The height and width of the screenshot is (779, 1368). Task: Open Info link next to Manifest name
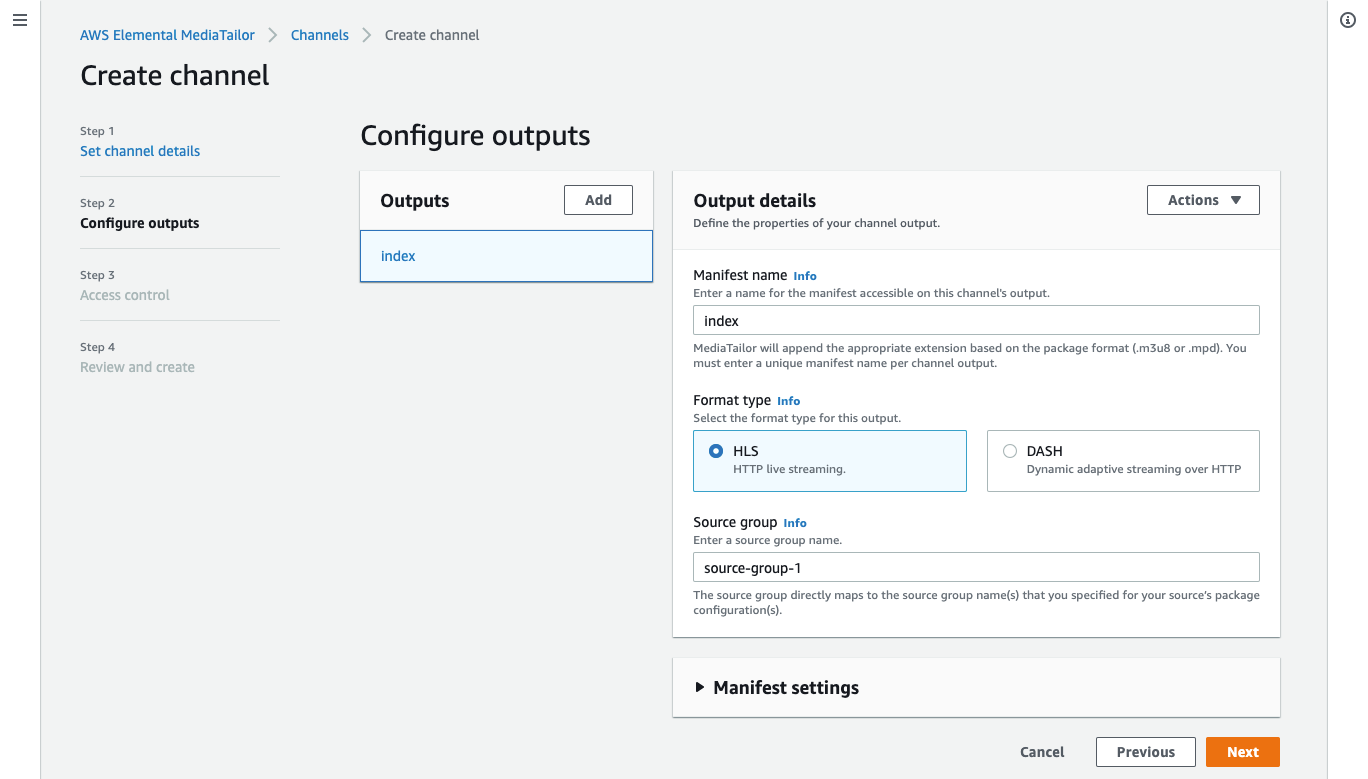805,276
